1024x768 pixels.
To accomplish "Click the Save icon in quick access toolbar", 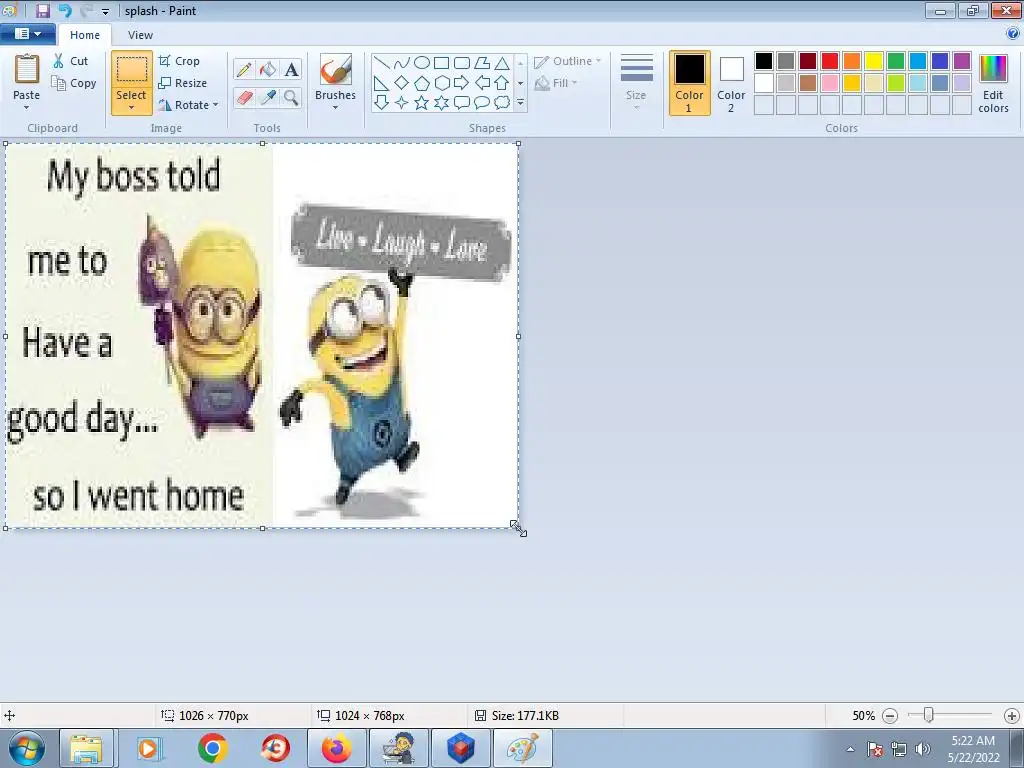I will point(43,10).
